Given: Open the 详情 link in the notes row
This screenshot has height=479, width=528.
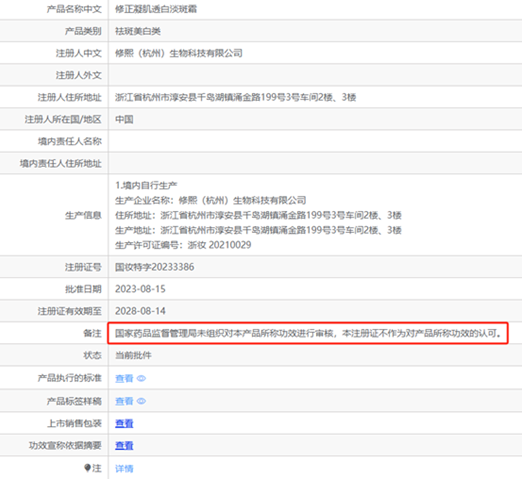Looking at the screenshot, I should pyautogui.click(x=124, y=468).
